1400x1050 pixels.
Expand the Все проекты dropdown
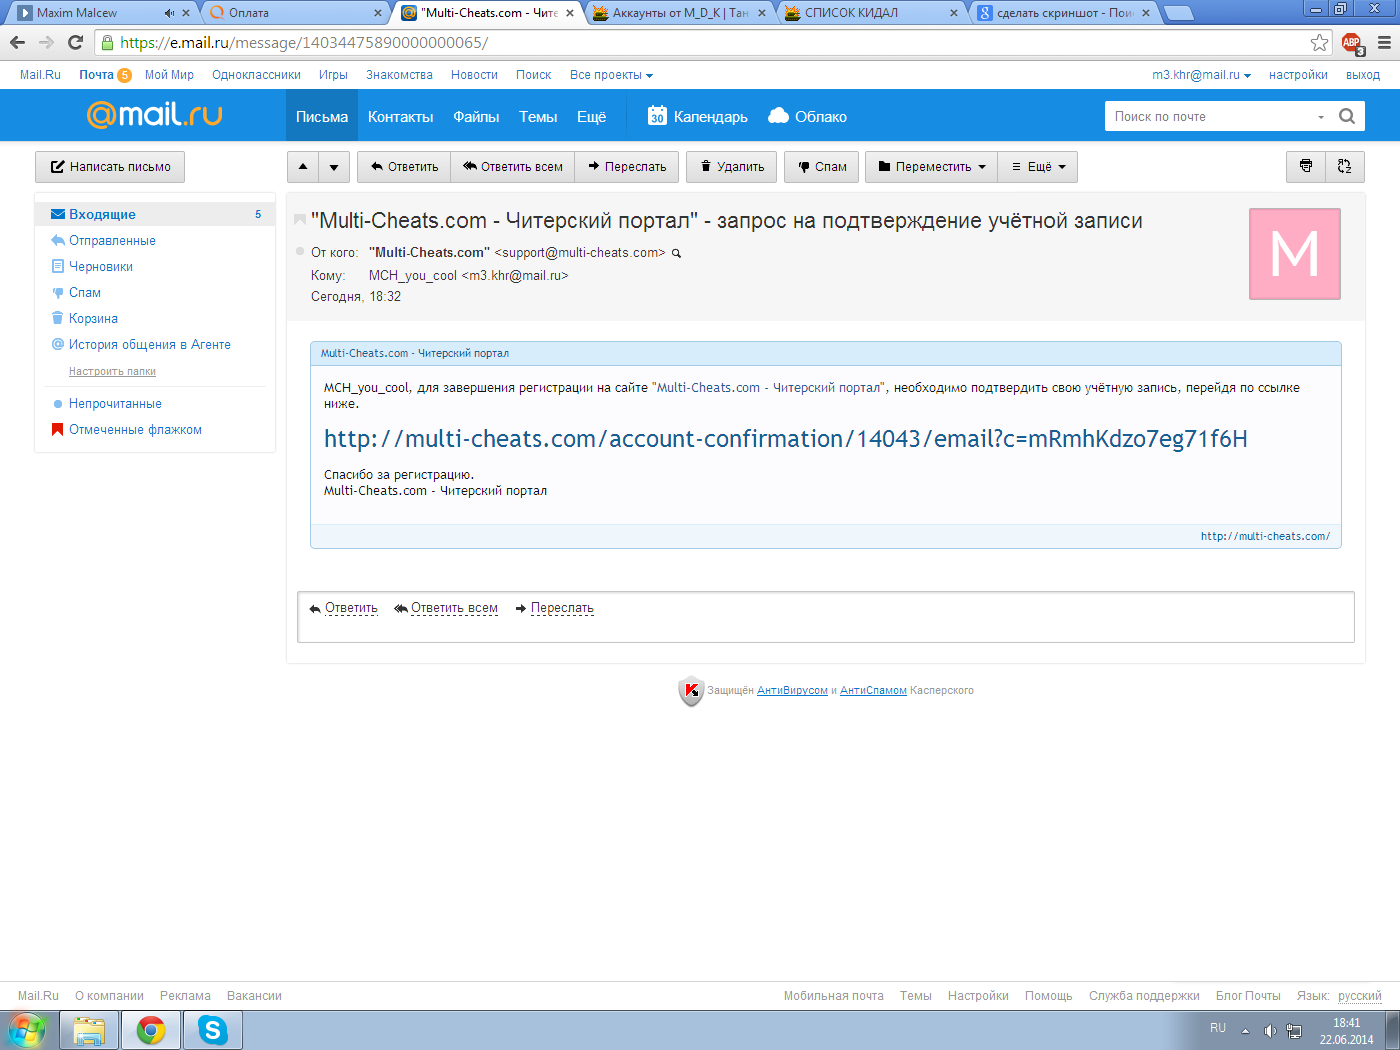(611, 75)
